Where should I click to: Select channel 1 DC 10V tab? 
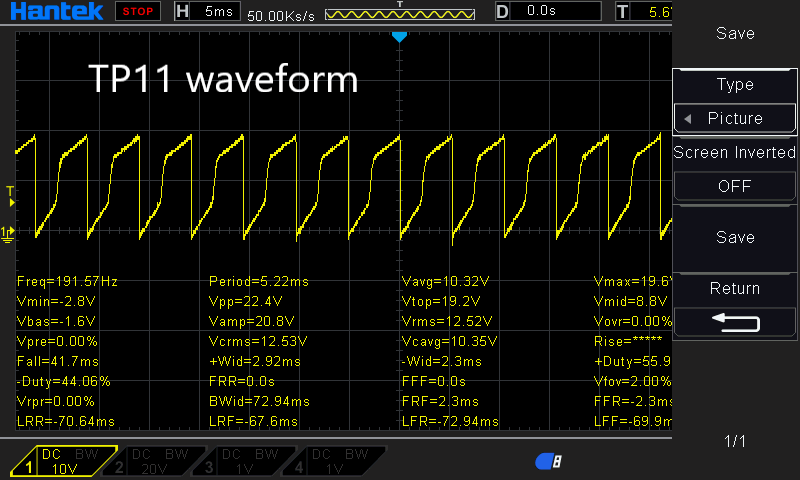63,461
